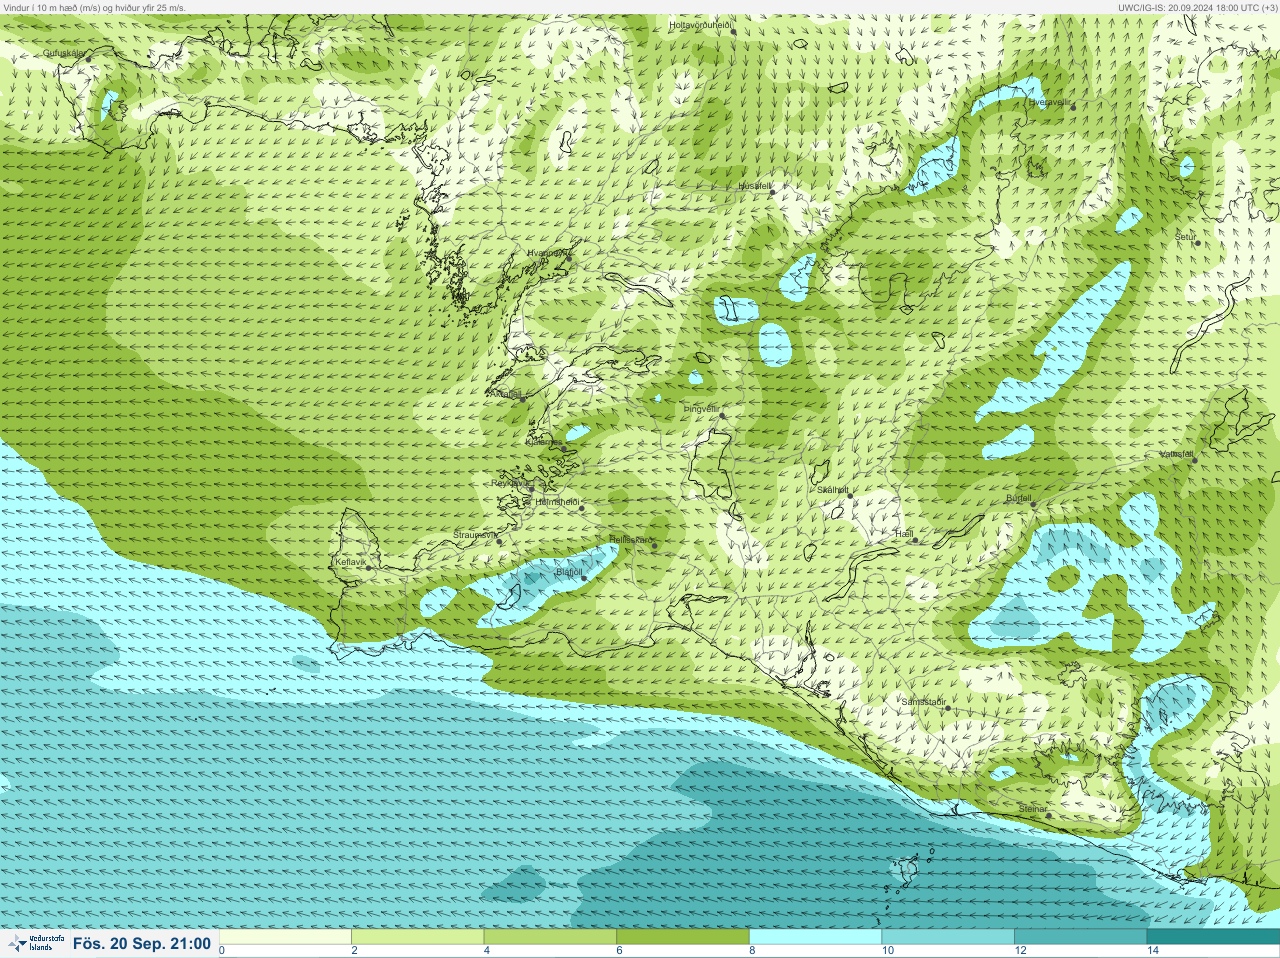Click the Hæll station label
This screenshot has width=1280, height=958.
904,534
